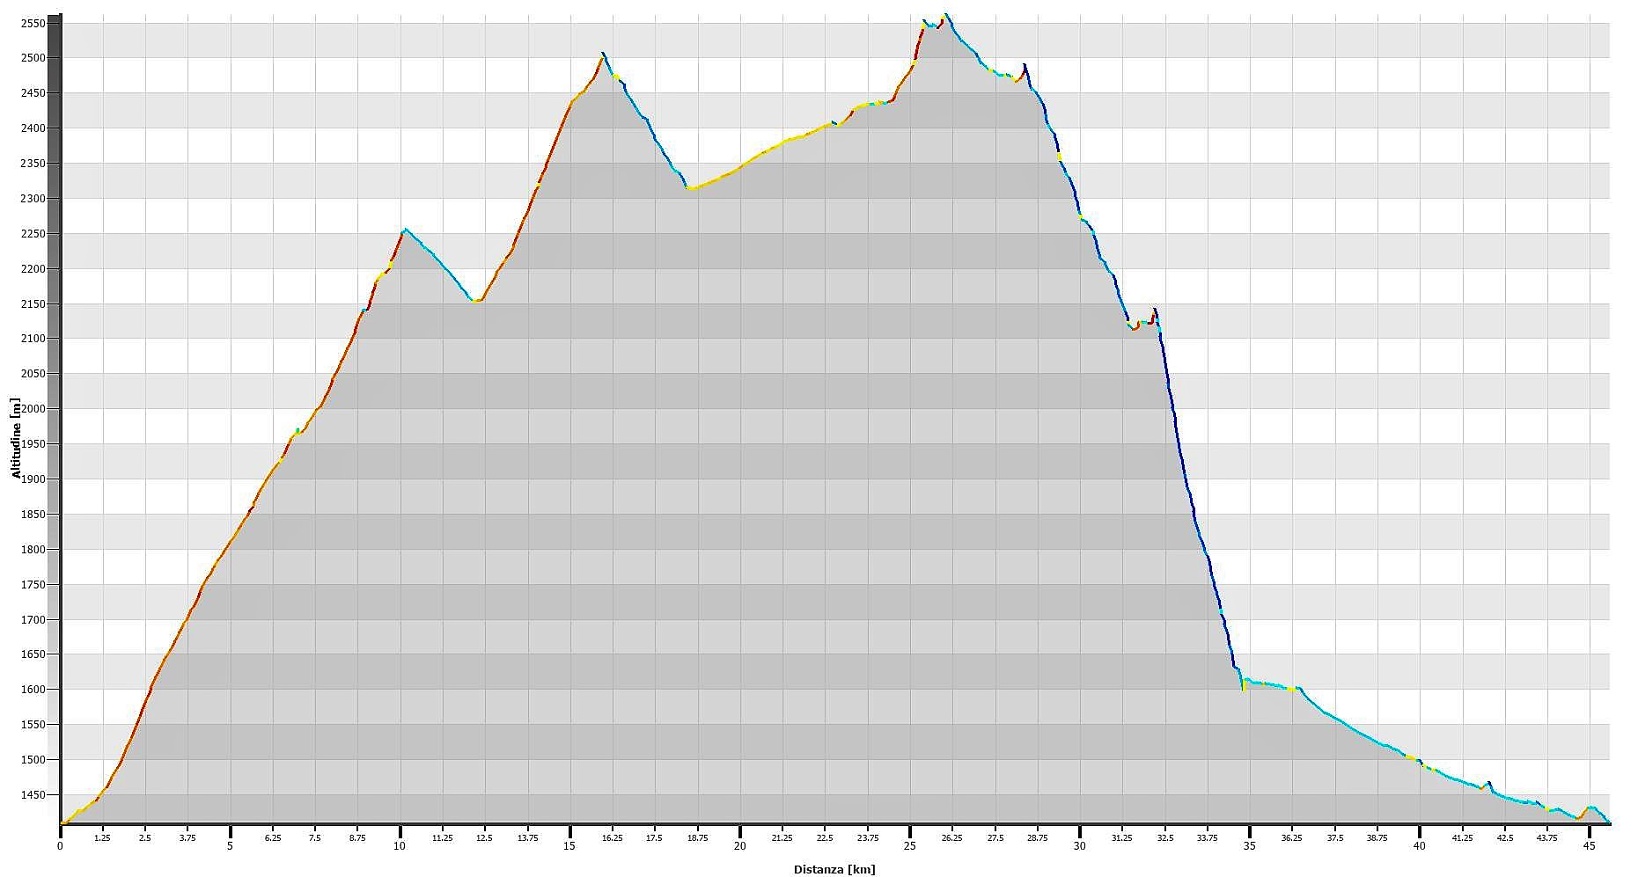Screen dimensions: 1638x877
Task: Click the 10 km tick label
Action: 400,846
